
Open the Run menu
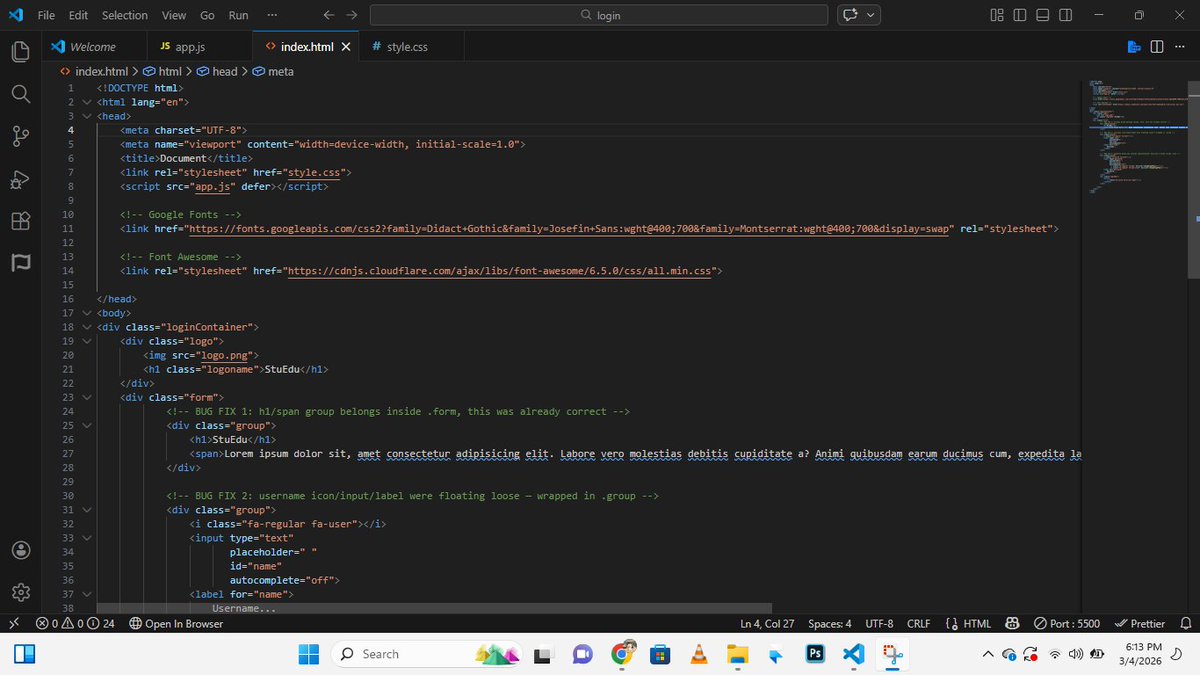point(238,15)
